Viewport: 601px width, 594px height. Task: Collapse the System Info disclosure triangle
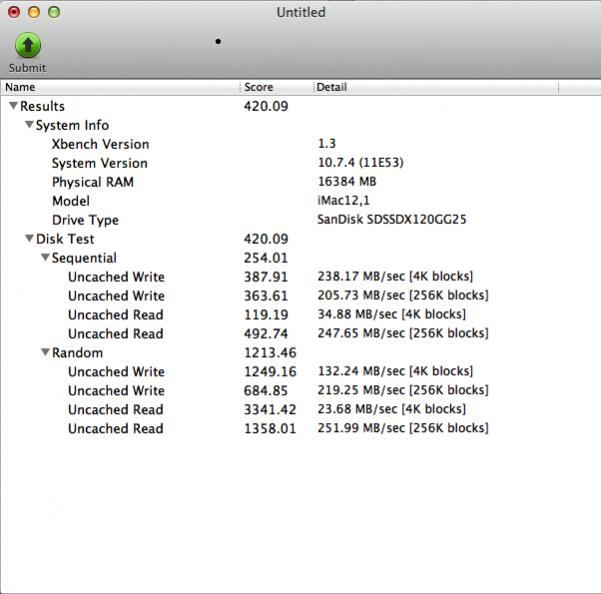(29, 125)
